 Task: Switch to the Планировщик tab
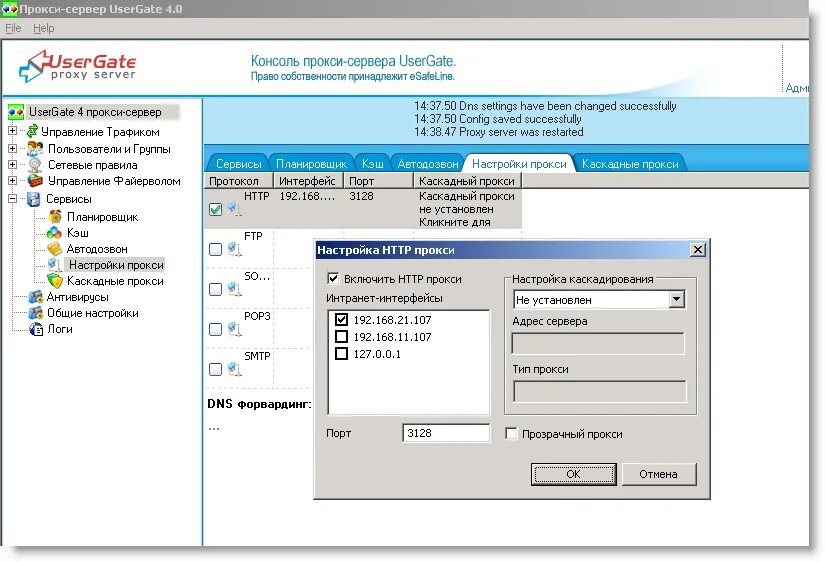(x=311, y=164)
